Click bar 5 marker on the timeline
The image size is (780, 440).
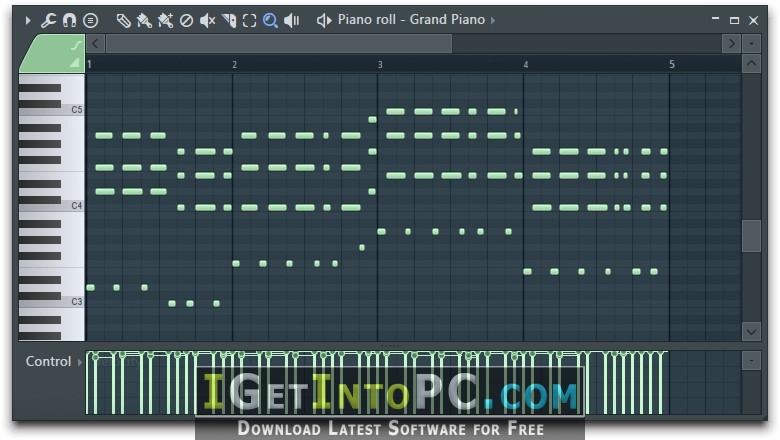672,64
